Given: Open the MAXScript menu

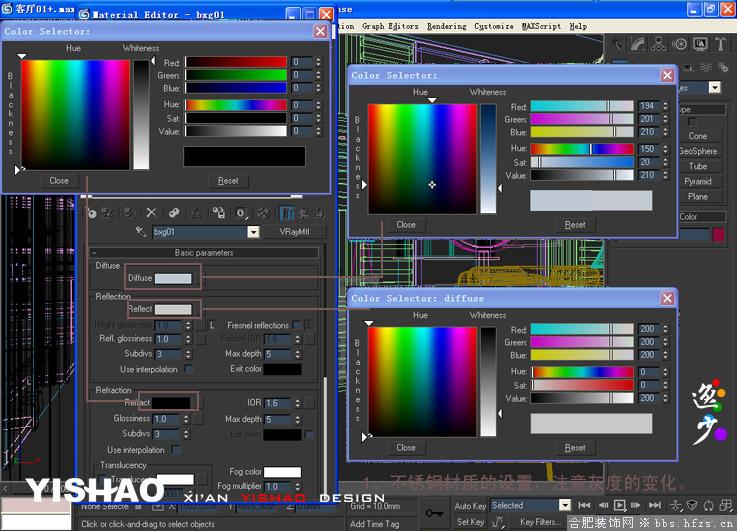Looking at the screenshot, I should tap(541, 26).
